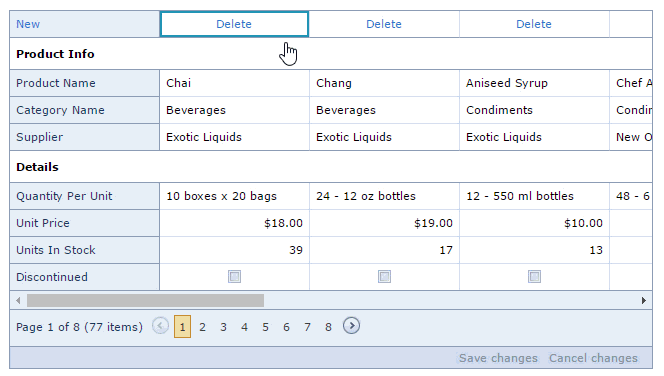Click the Discontinued row header
The width and height of the screenshot is (664, 376).
85,277
